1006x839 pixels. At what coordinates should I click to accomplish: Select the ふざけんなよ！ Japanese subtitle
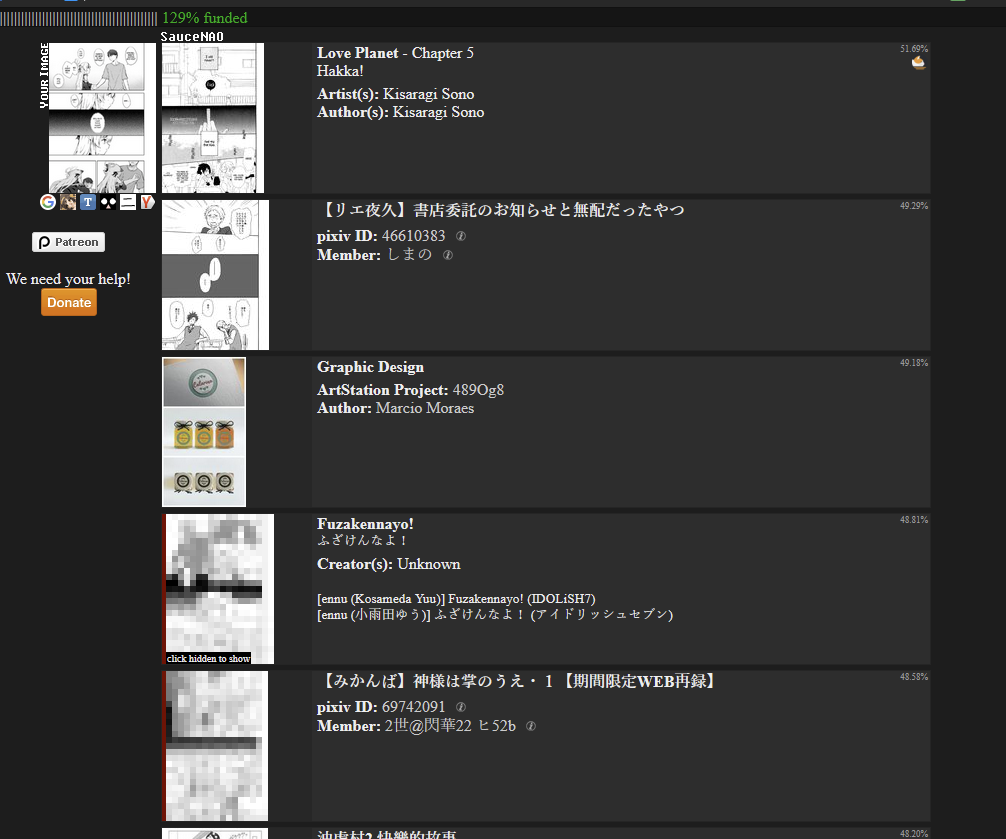click(x=362, y=541)
